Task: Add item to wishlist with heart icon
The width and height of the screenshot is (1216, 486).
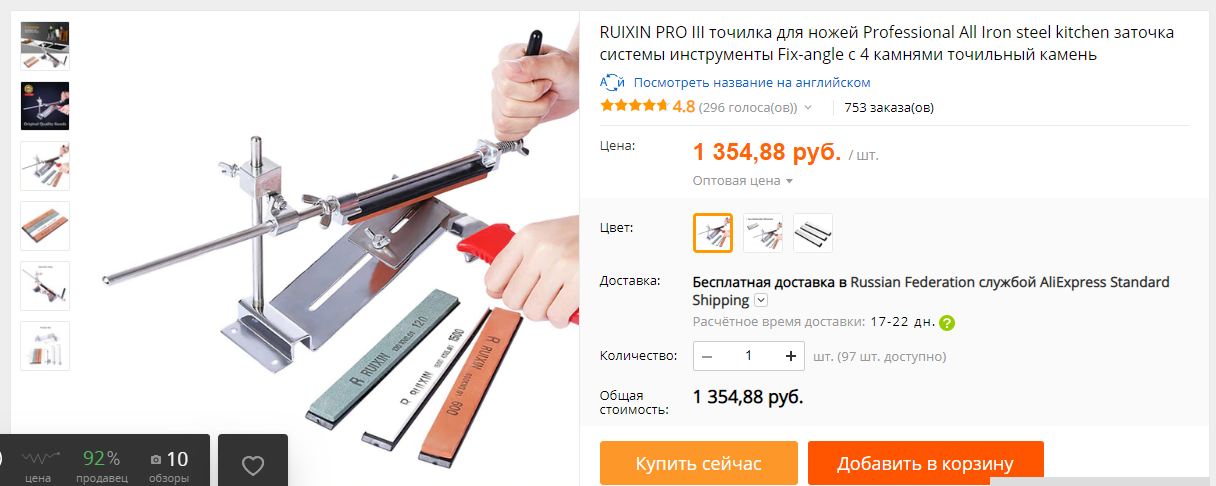Action: (x=253, y=464)
